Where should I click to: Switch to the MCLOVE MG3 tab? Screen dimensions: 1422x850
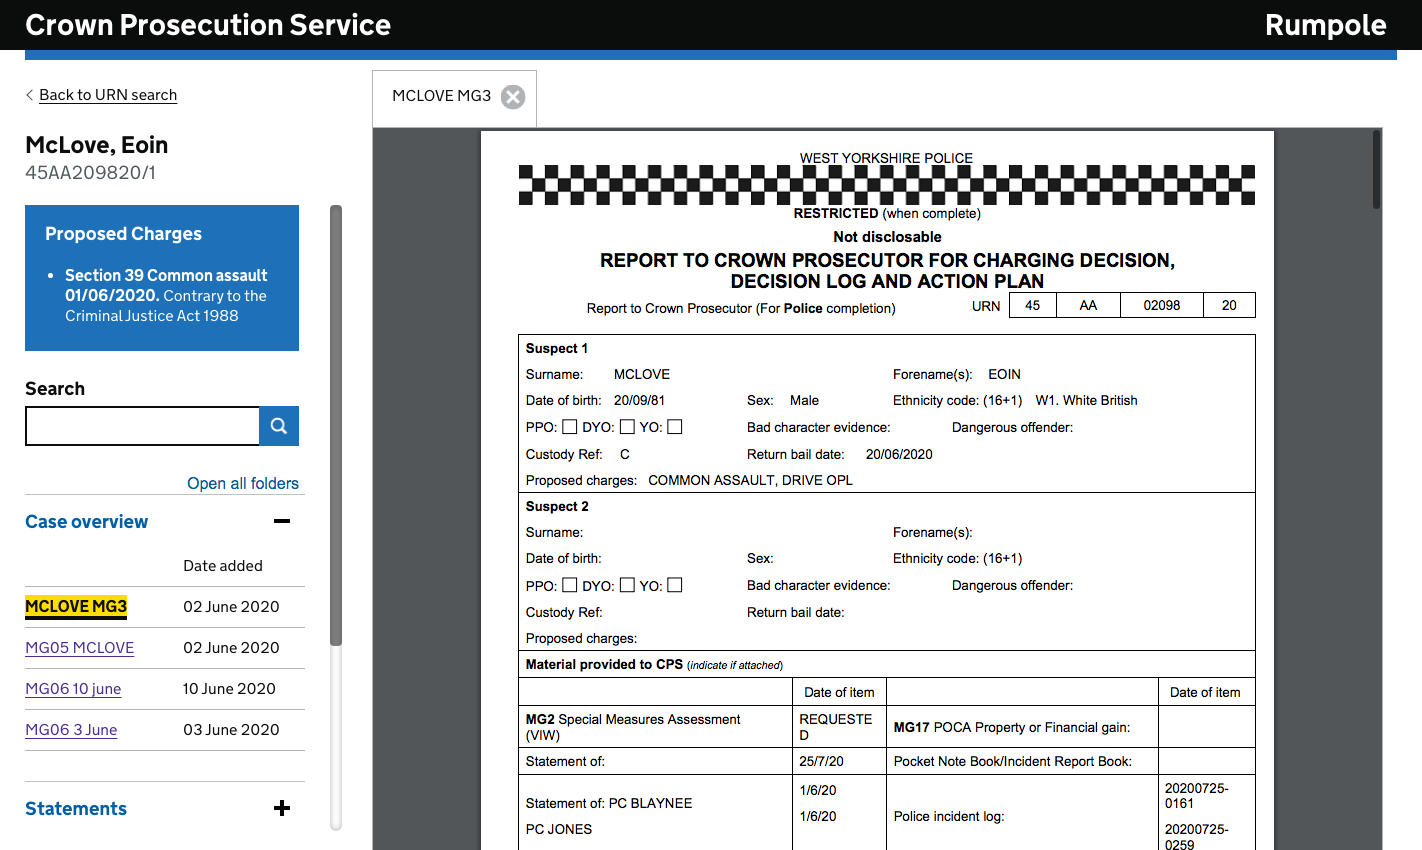point(441,96)
